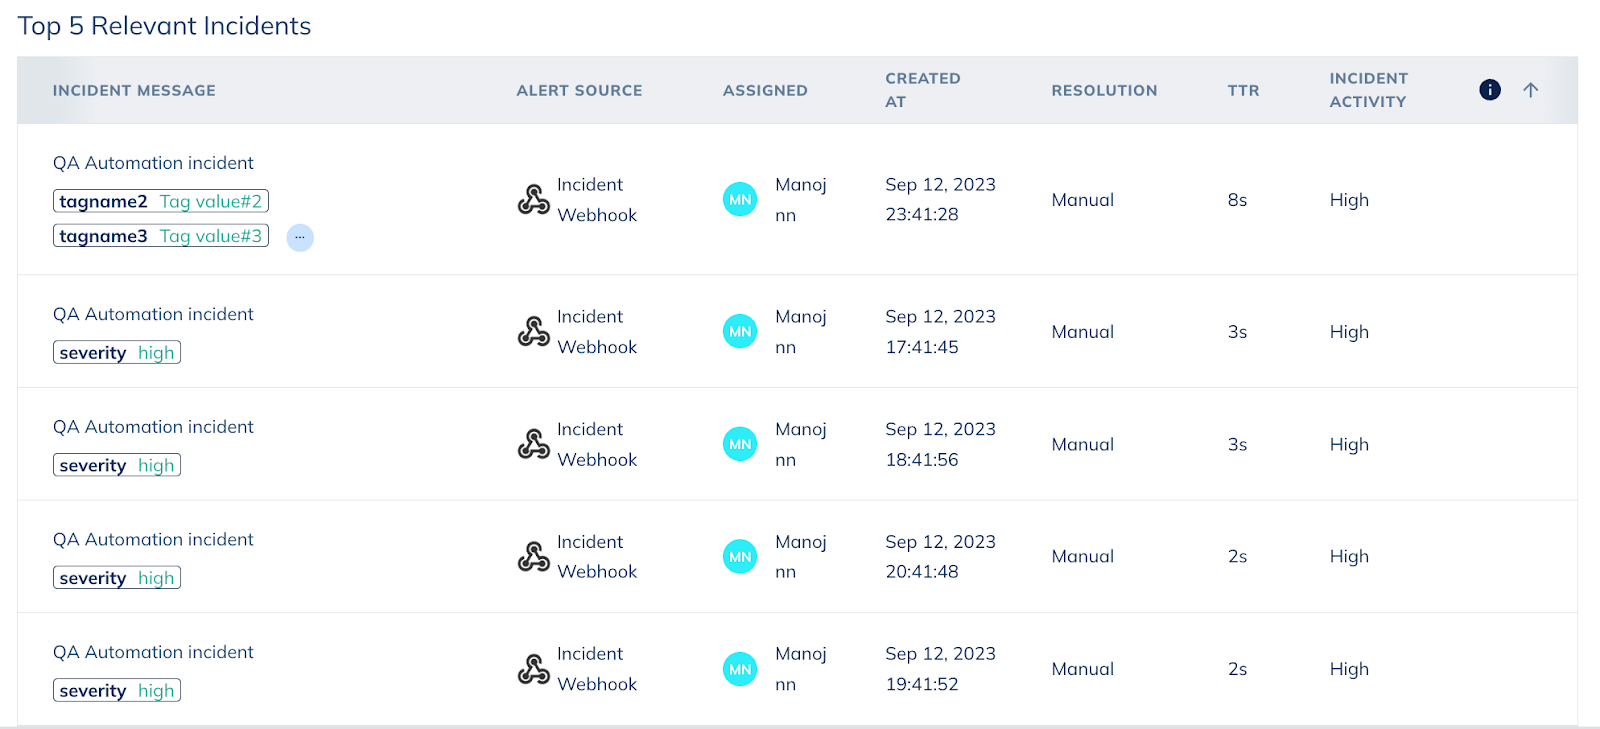Click MN avatar on the 19:41:52 row
Screen dimensions: 1600x729
click(740, 669)
